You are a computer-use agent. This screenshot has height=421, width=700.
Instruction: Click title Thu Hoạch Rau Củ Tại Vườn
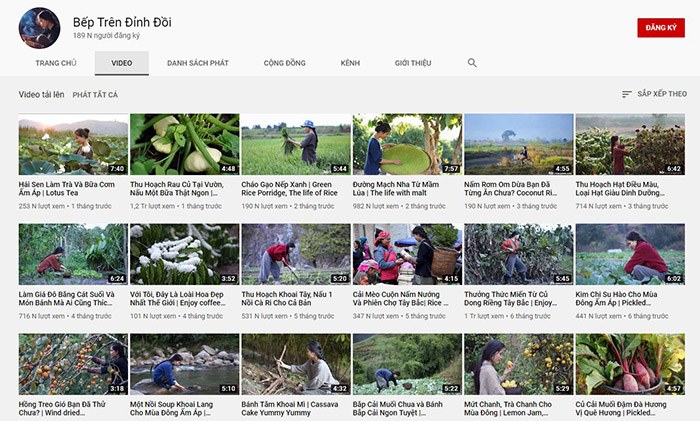click(x=177, y=188)
